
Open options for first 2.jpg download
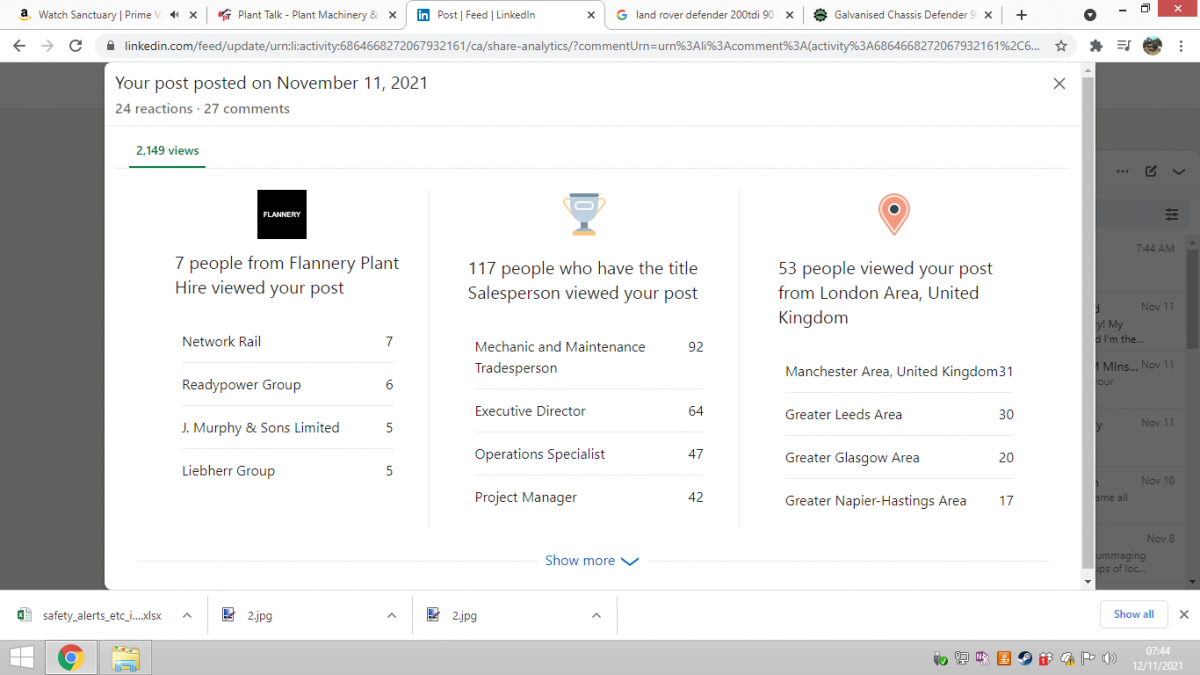(x=391, y=615)
